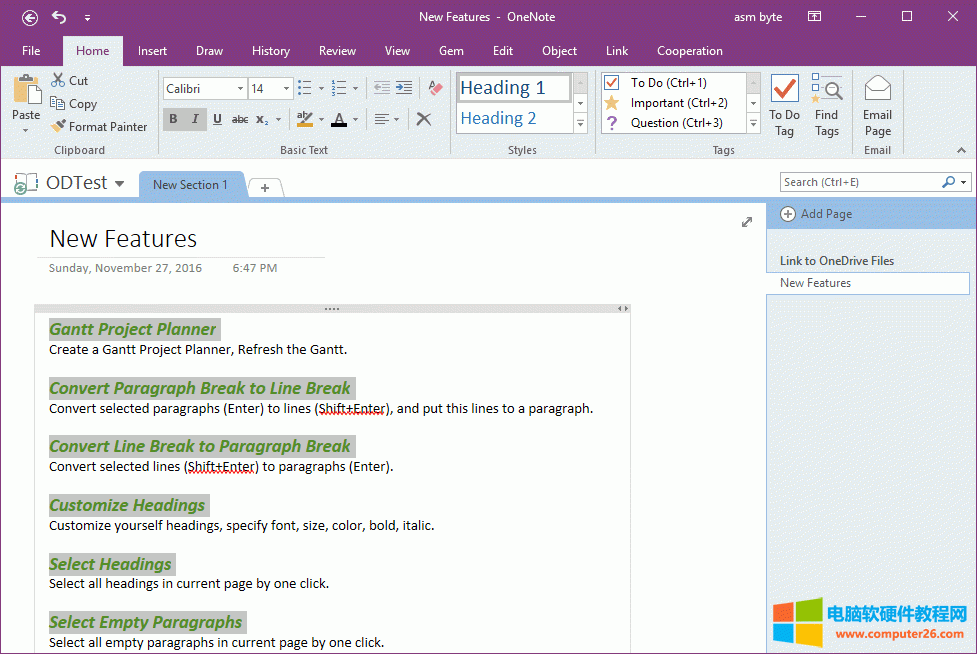Increase indent of paragraph
977x654 pixels.
404,88
